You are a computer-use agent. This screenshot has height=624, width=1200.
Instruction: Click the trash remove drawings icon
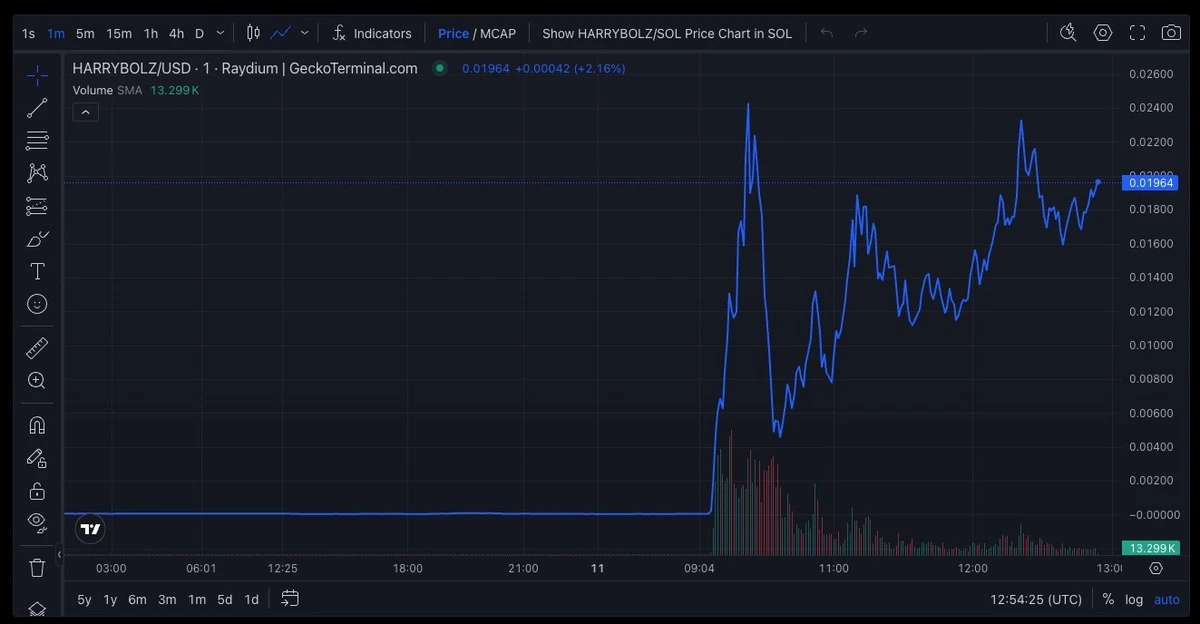pos(37,568)
